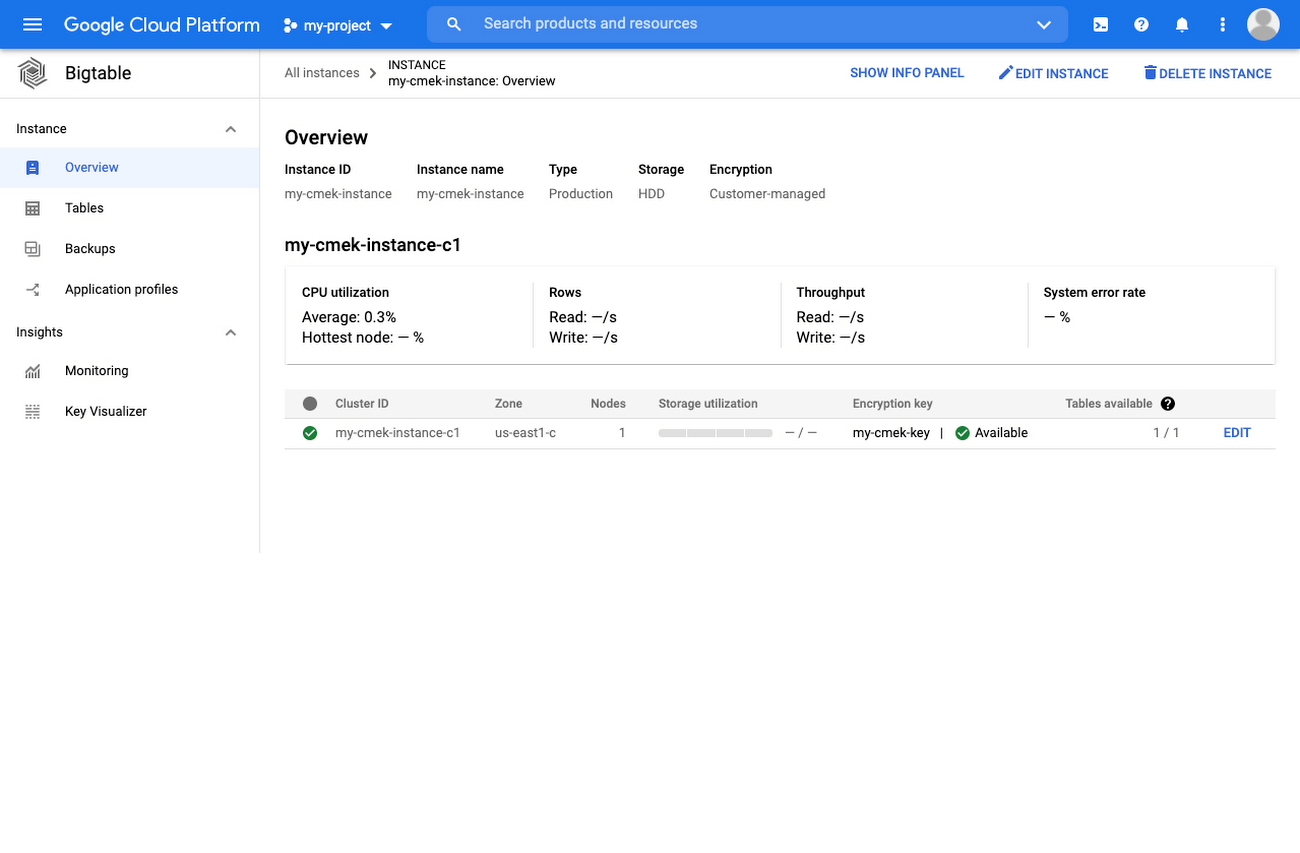The height and width of the screenshot is (853, 1300).
Task: Collapse the Insights section in the sidebar
Action: [230, 332]
